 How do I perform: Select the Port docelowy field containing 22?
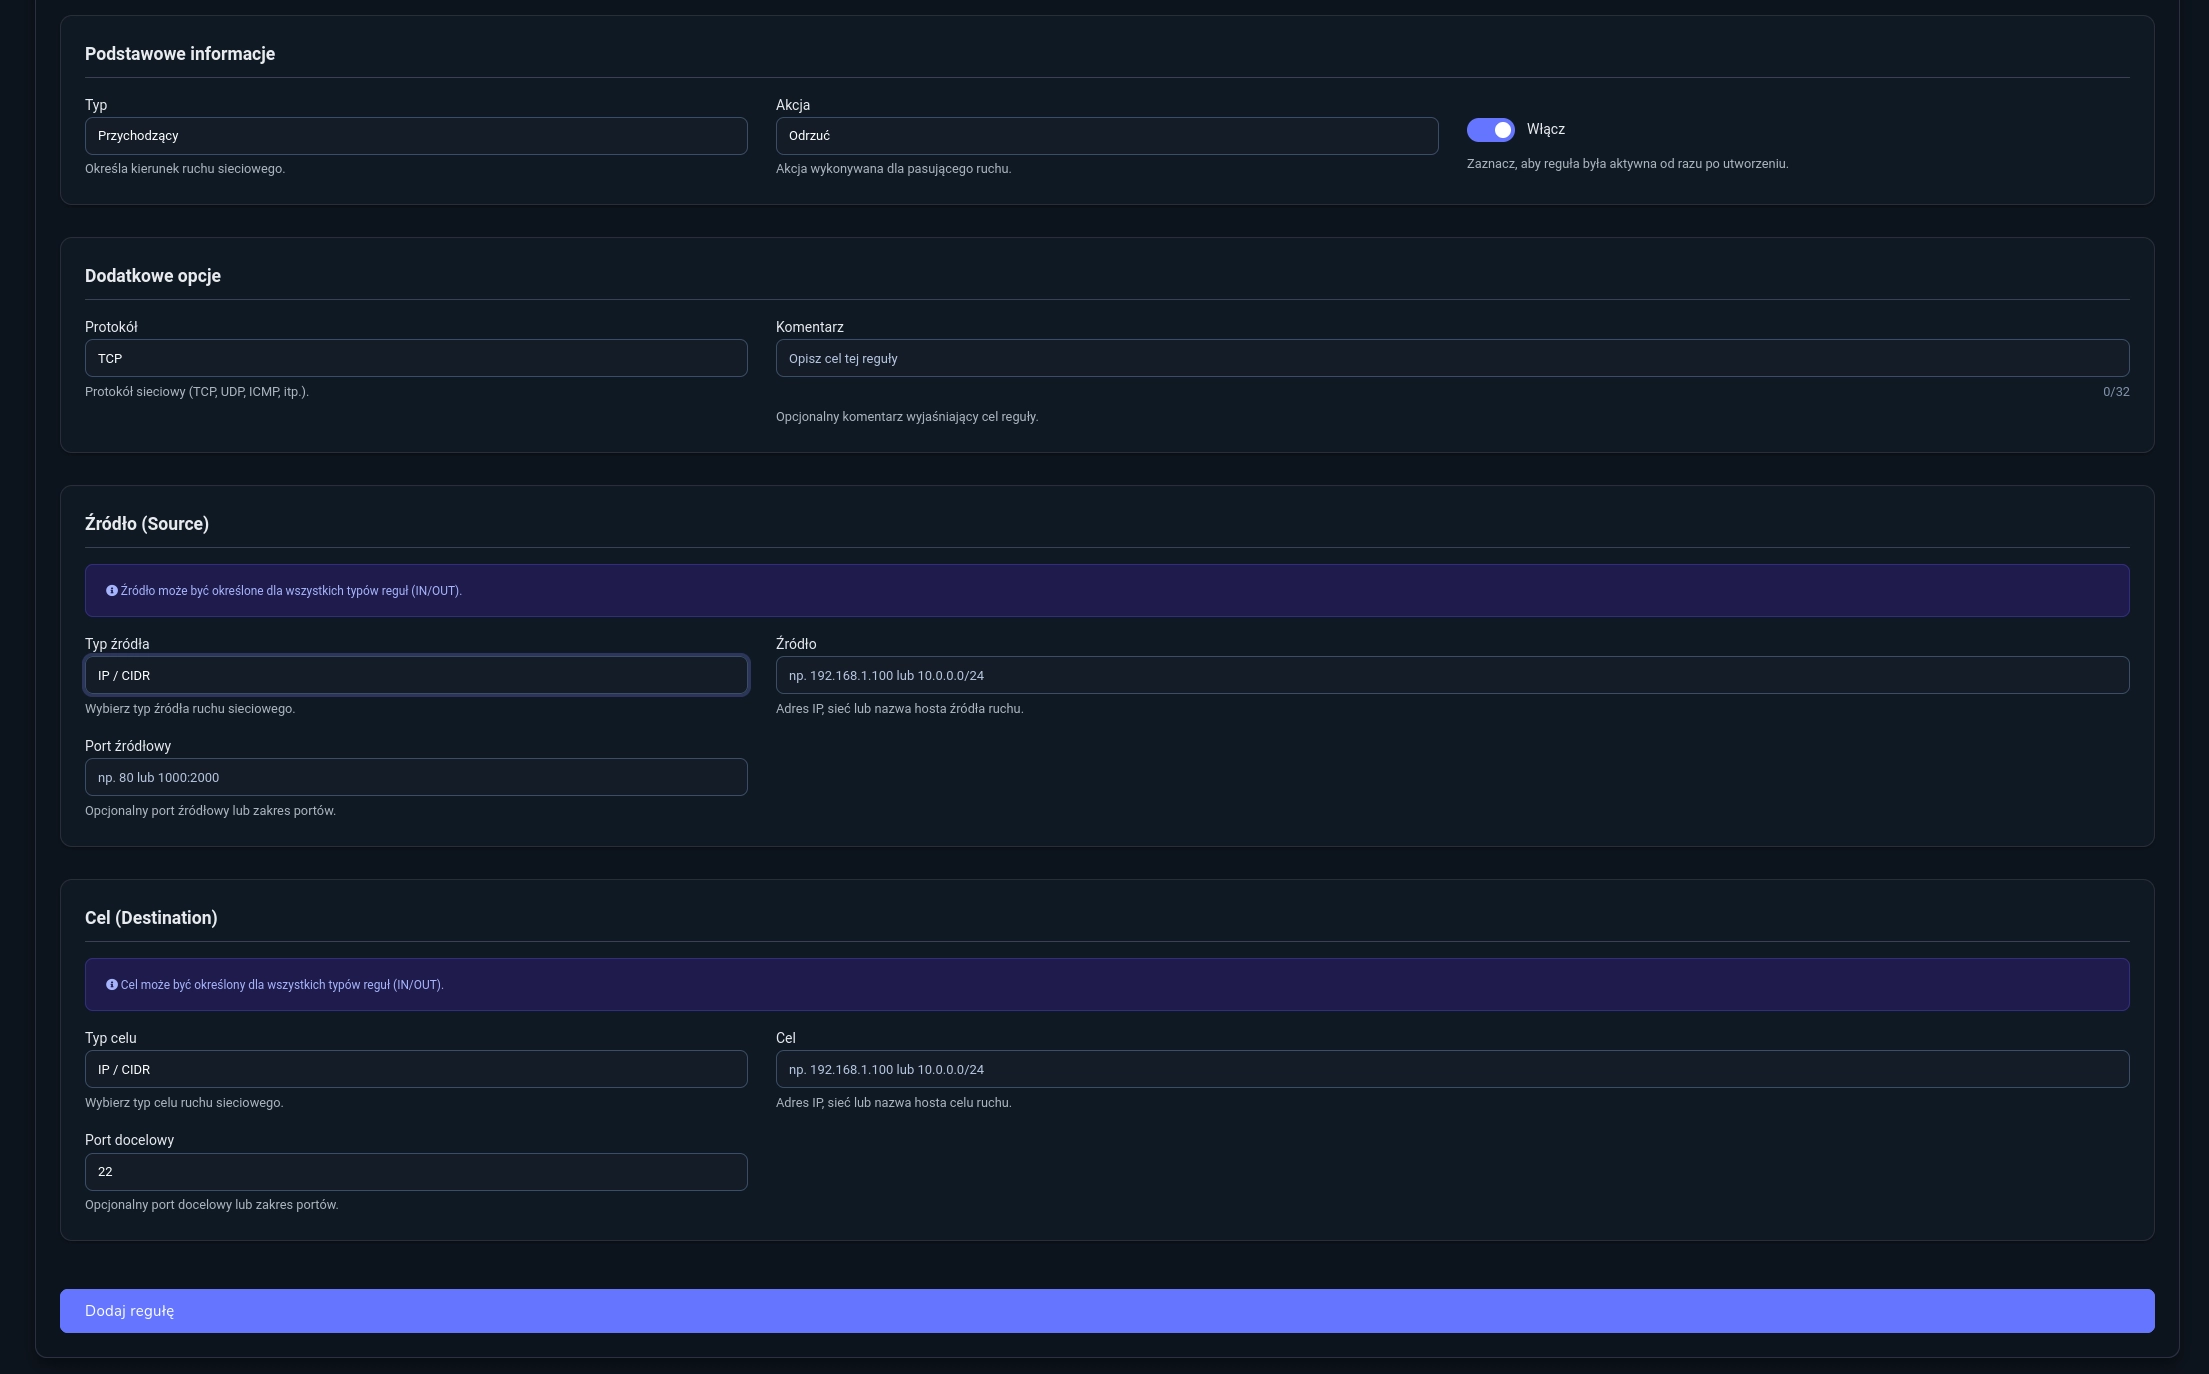point(416,1172)
